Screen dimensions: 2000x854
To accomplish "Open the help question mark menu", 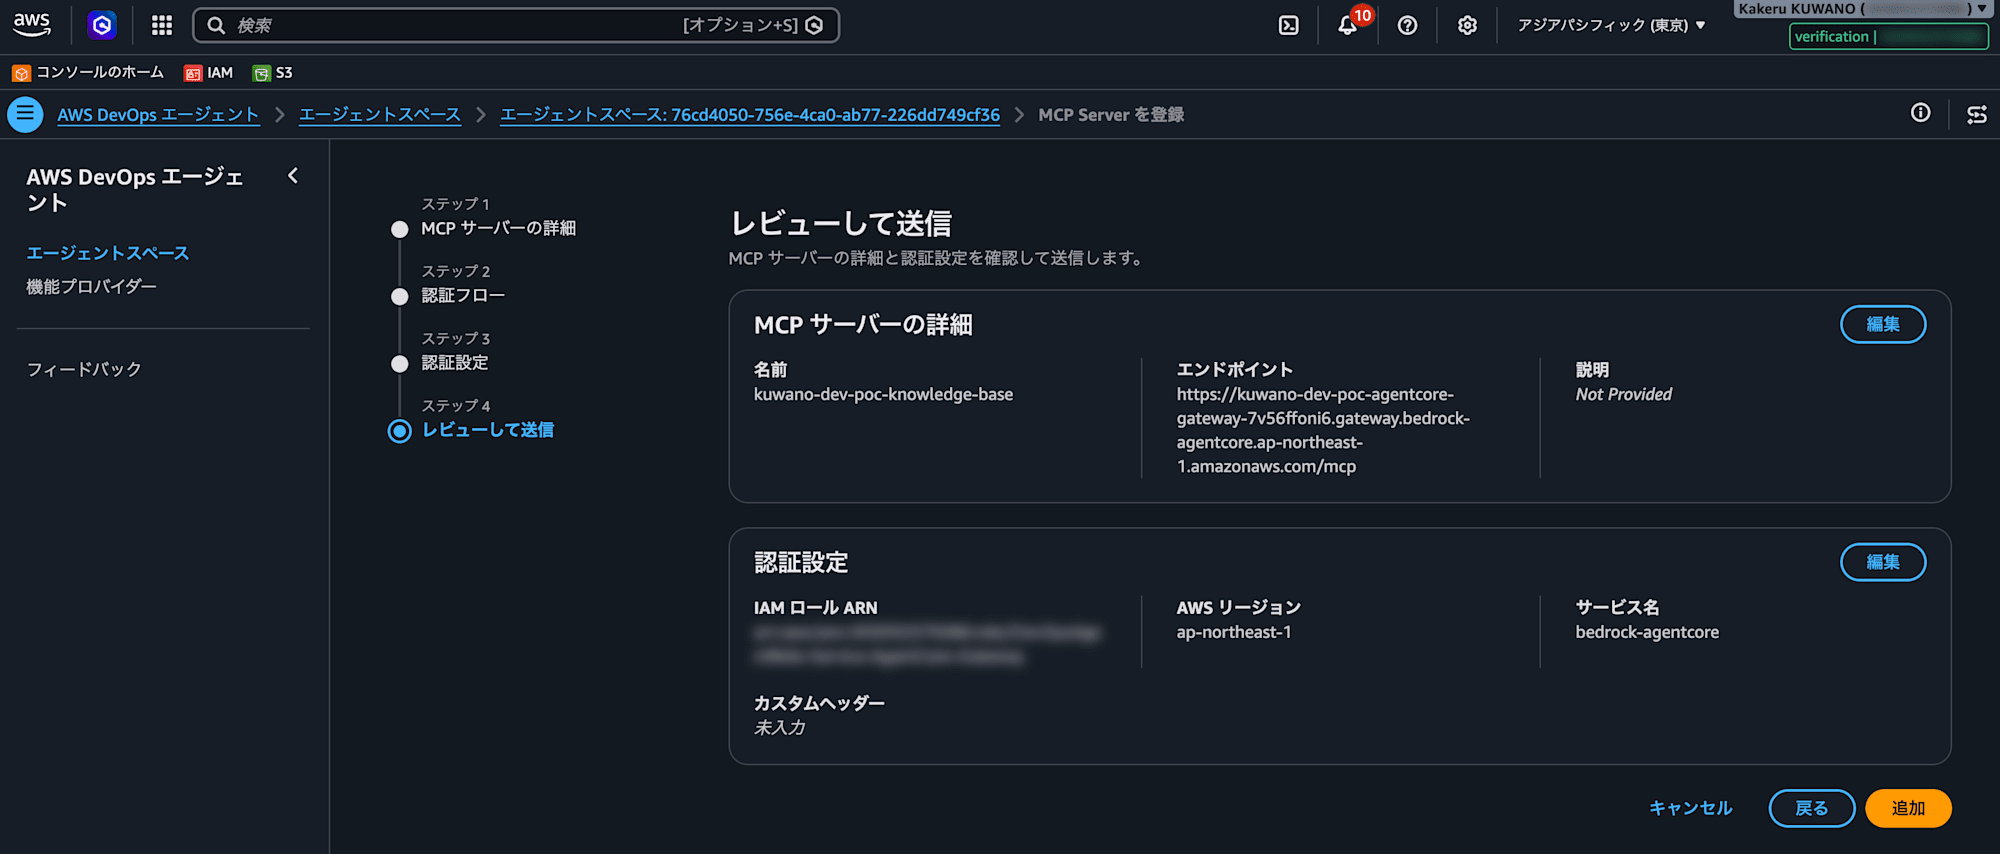I will 1407,25.
